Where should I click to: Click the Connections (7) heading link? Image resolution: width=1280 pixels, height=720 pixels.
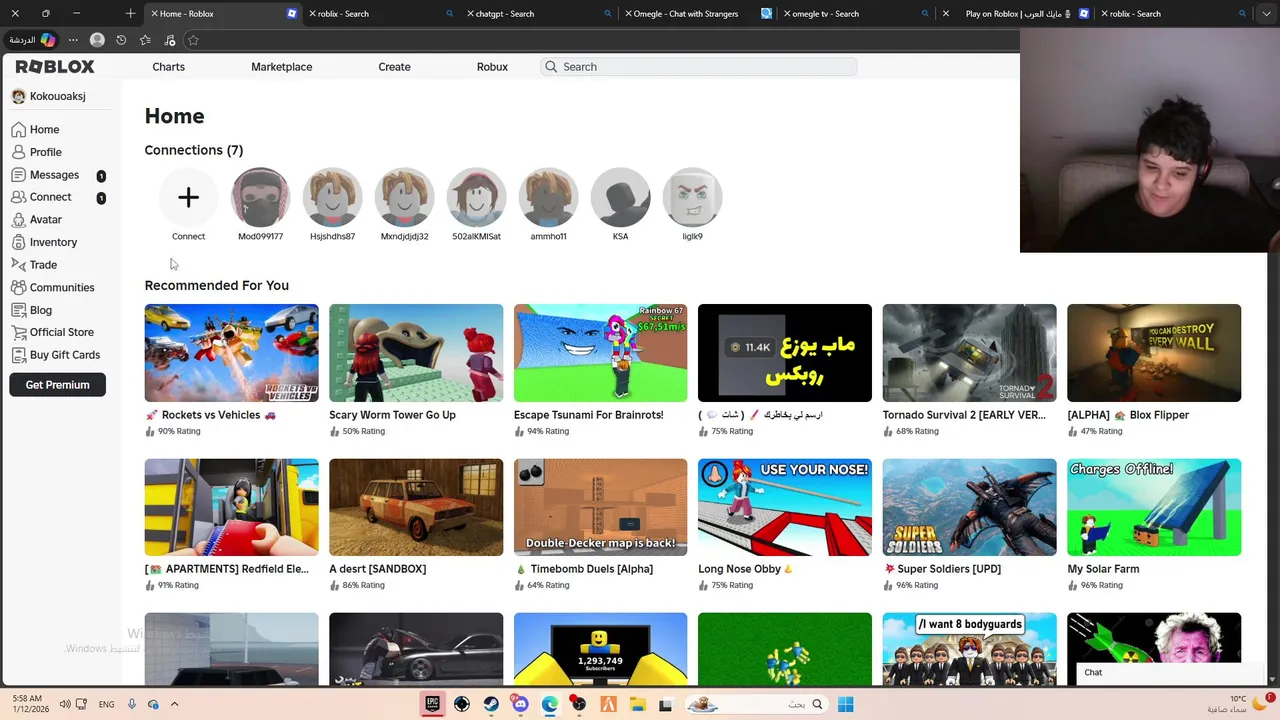click(193, 150)
